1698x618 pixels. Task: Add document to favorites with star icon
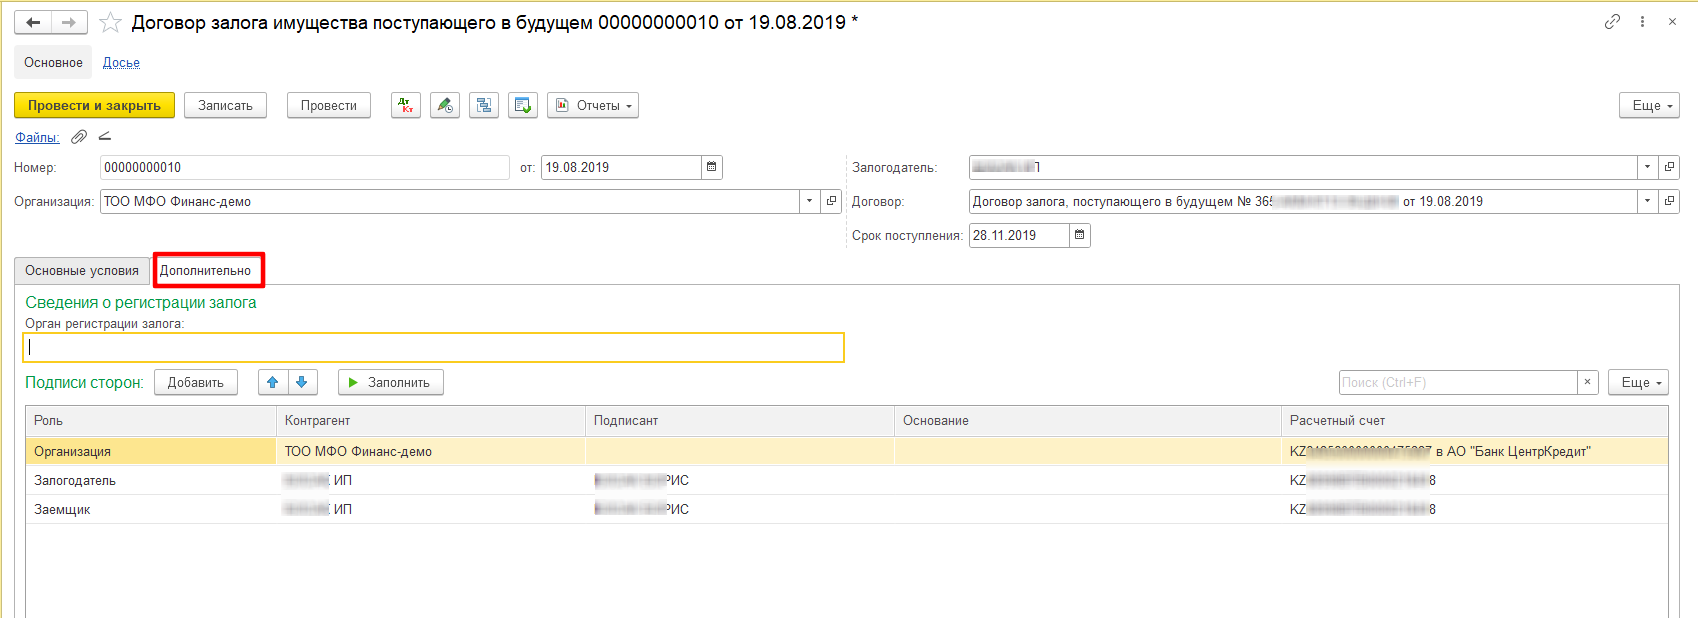(110, 22)
